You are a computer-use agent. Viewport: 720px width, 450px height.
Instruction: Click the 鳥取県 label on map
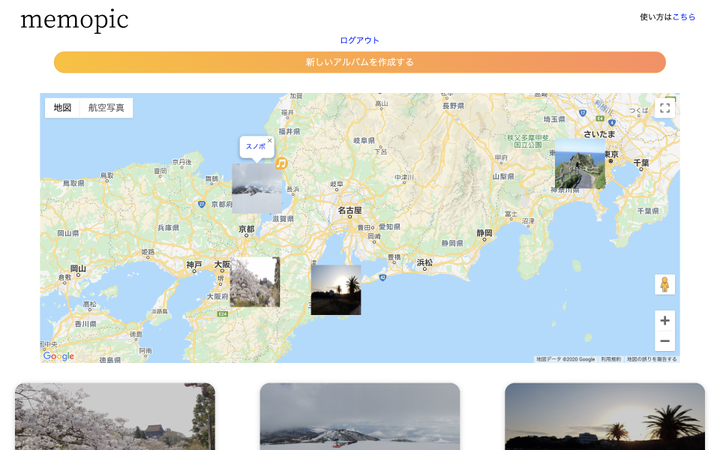[73, 183]
